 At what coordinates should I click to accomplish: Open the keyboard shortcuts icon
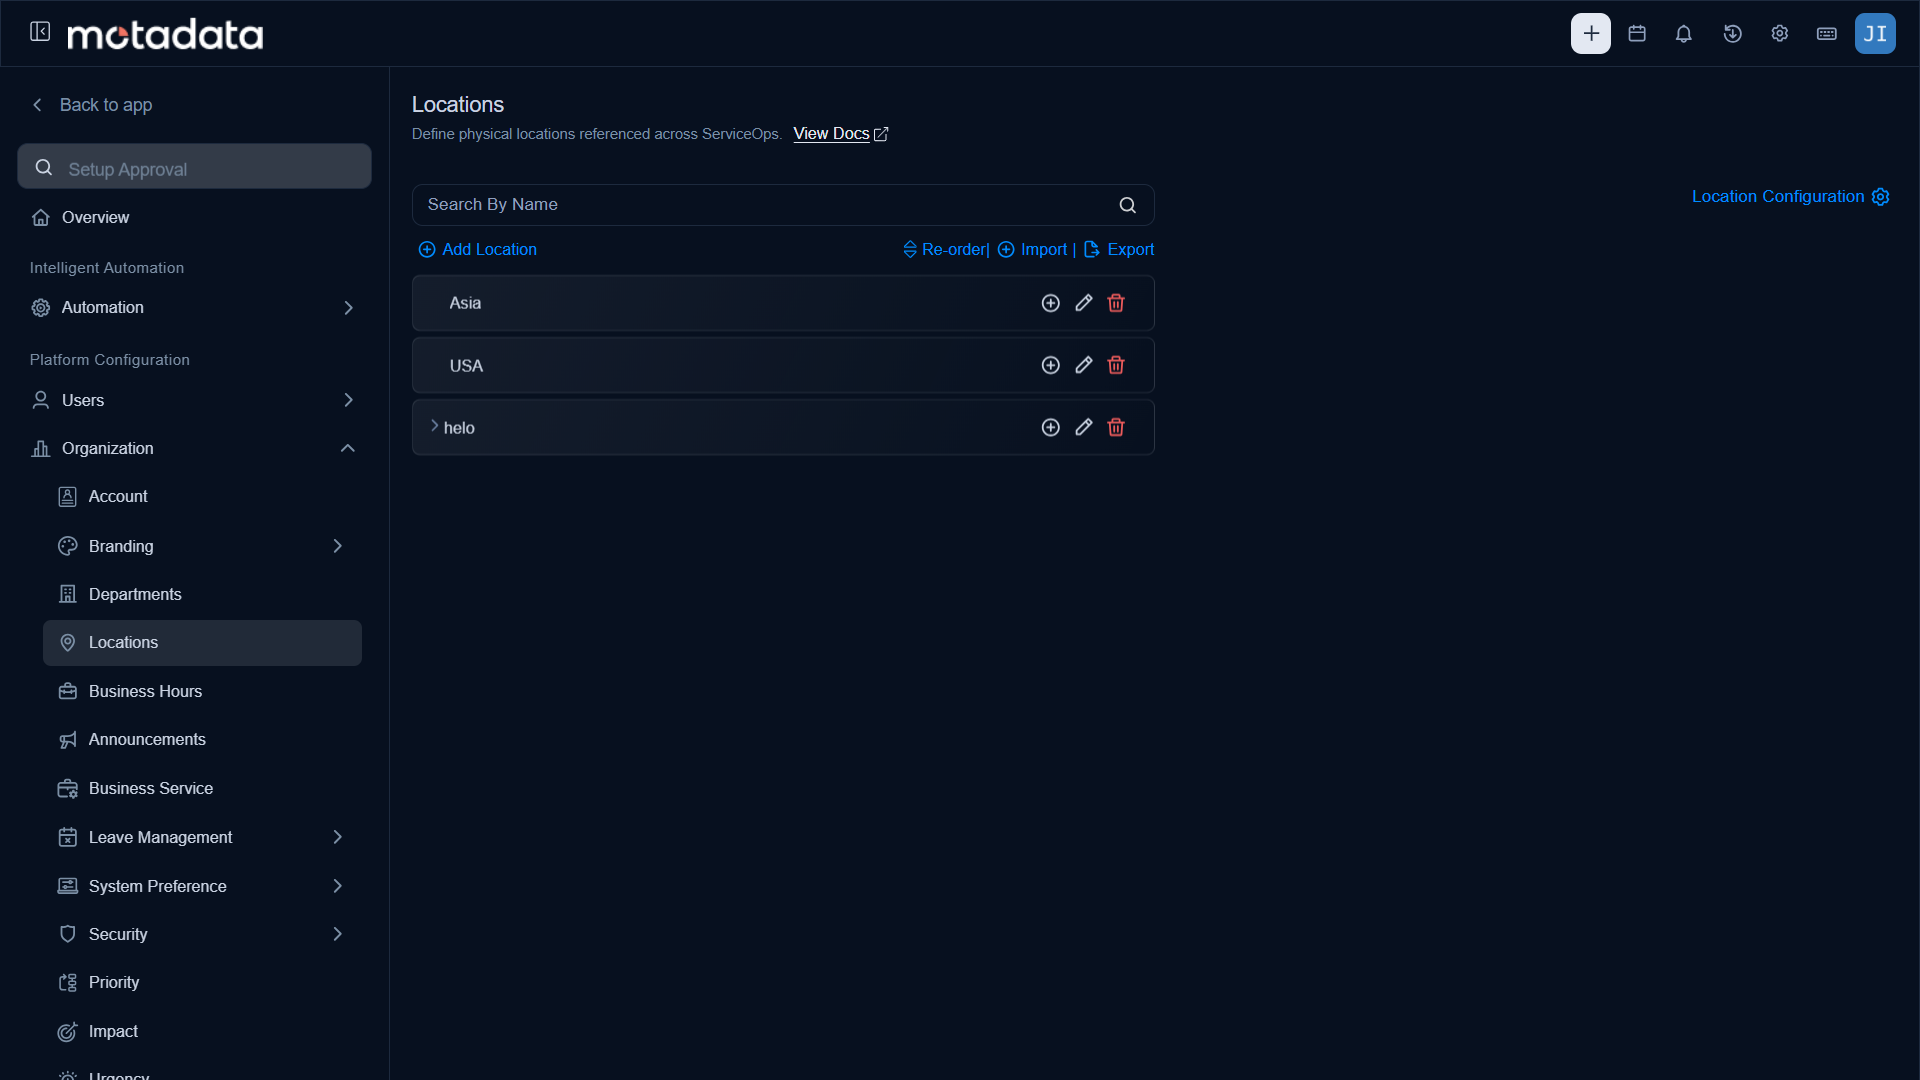click(1827, 34)
